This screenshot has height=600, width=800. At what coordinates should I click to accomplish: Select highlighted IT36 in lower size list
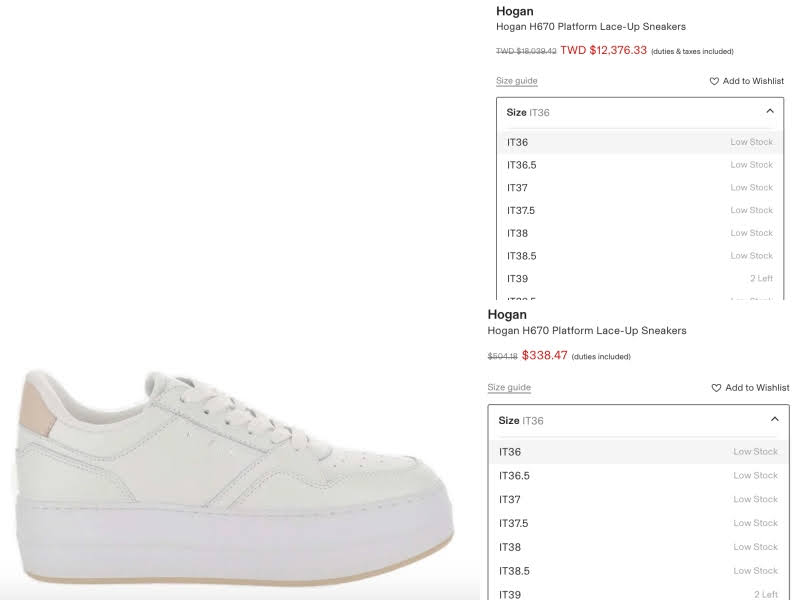pos(638,452)
